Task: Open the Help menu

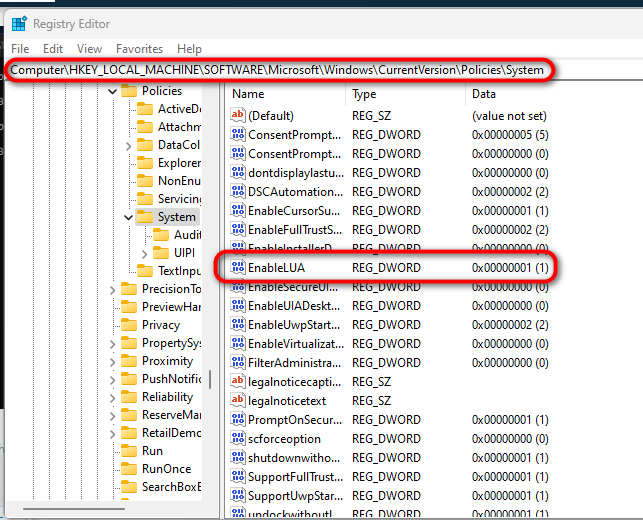Action: [x=189, y=49]
